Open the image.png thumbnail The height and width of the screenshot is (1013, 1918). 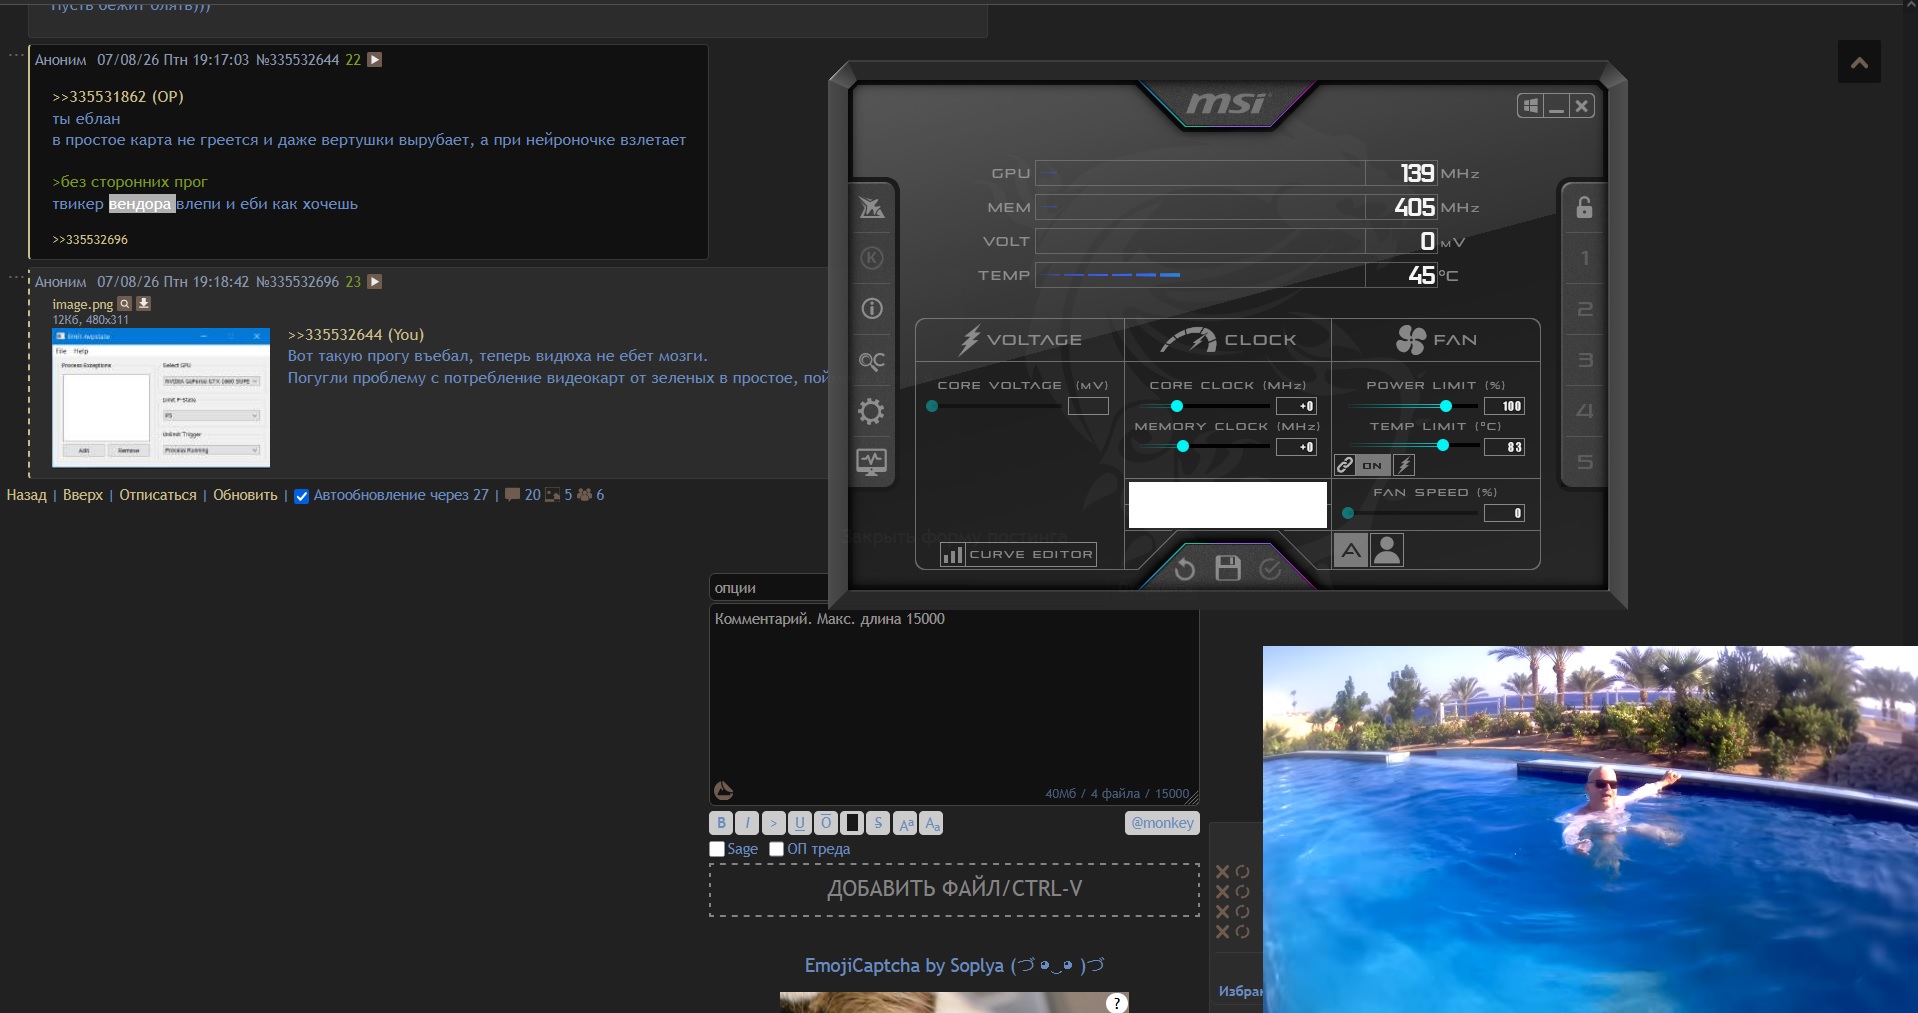click(x=161, y=398)
